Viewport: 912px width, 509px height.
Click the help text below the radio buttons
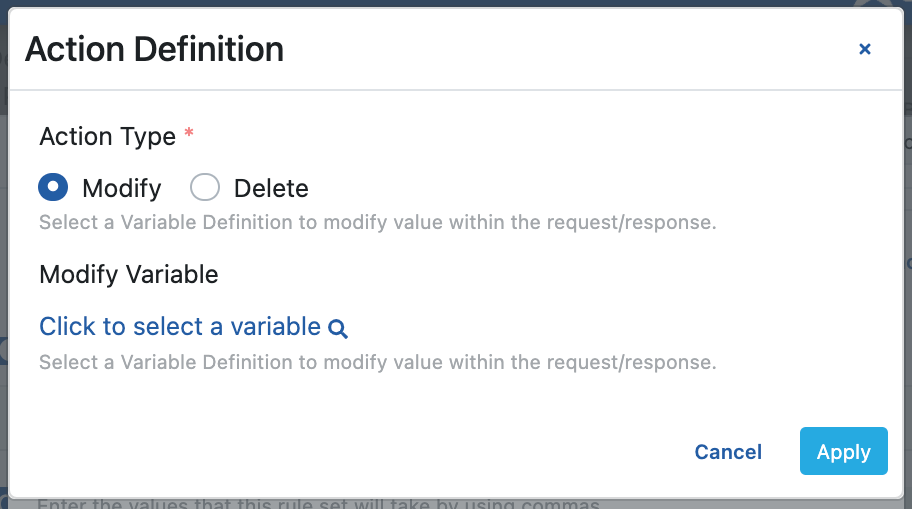[x=377, y=222]
